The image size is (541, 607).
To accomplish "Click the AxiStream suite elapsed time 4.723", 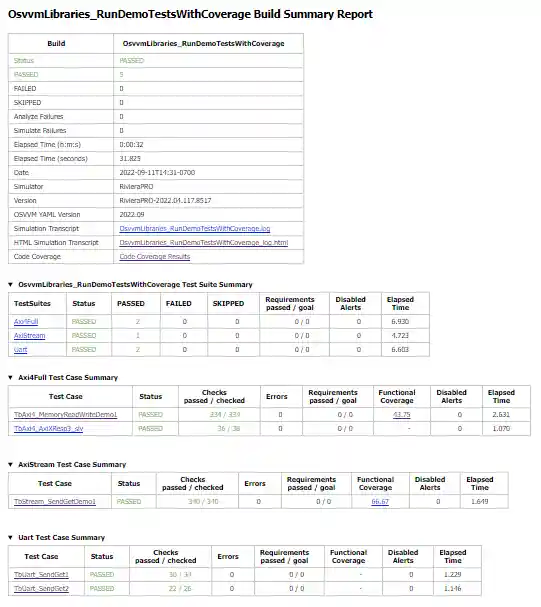I will [400, 335].
